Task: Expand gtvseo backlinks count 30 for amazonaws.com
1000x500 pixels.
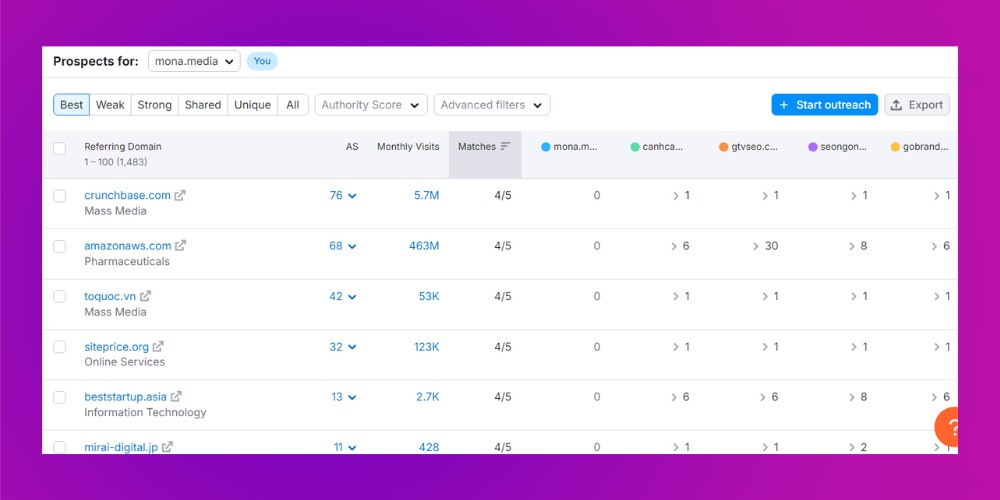Action: (x=765, y=246)
